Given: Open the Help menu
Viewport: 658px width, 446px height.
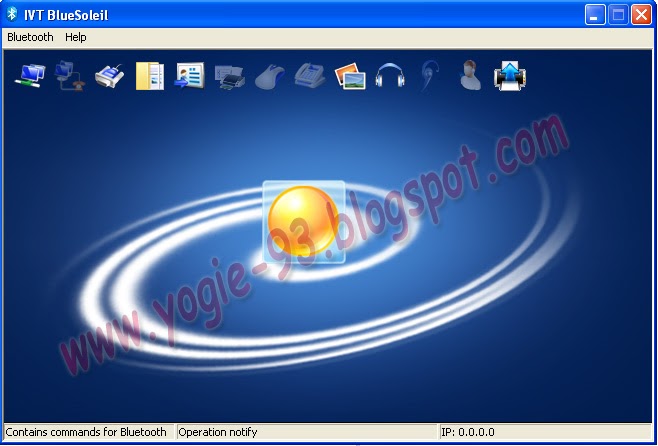Looking at the screenshot, I should tap(76, 37).
